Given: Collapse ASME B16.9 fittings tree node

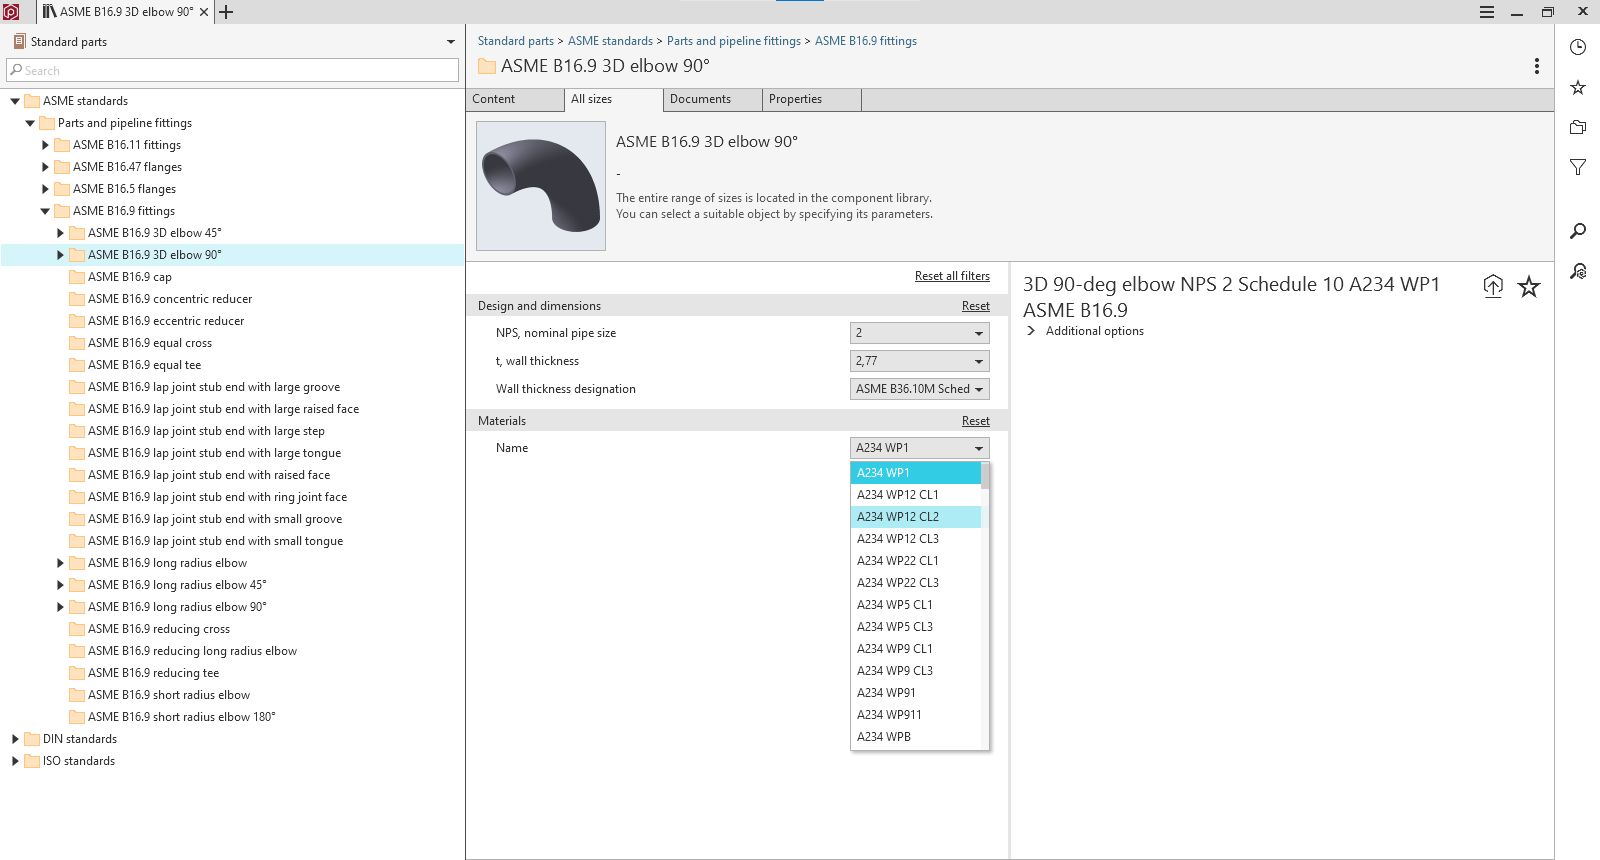Looking at the screenshot, I should [x=45, y=211].
